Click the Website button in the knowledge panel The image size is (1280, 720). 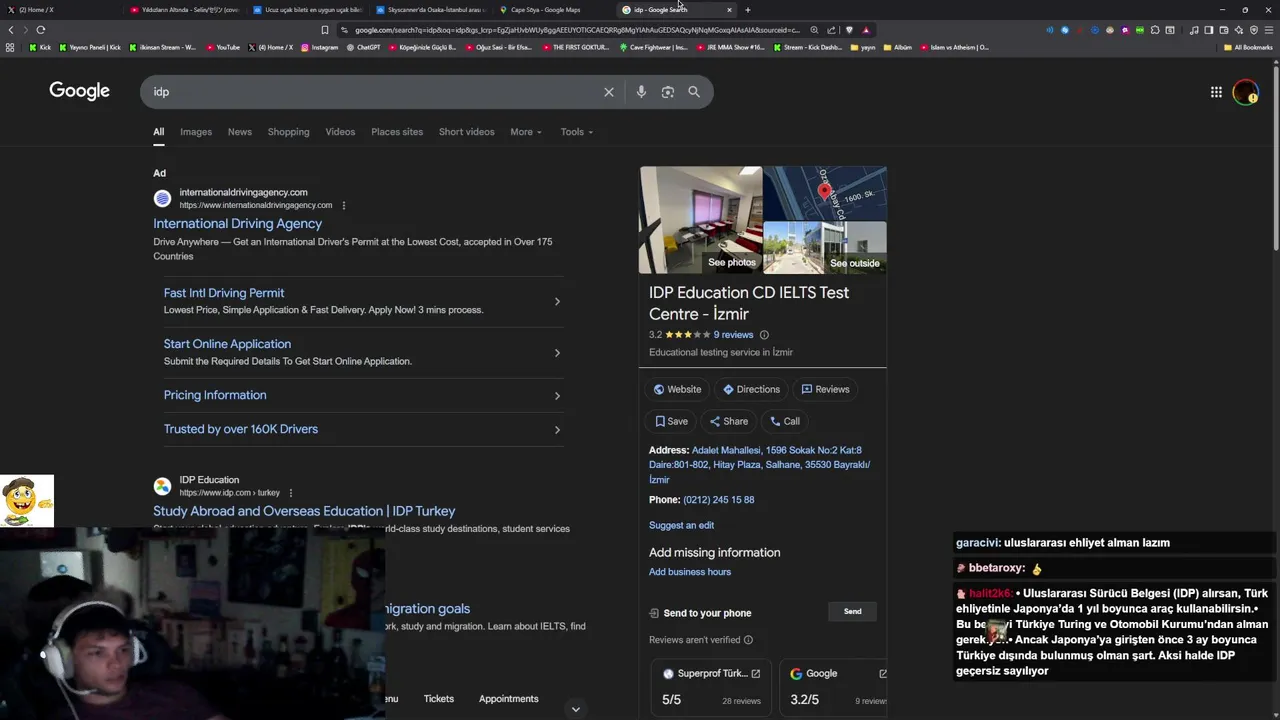point(677,389)
